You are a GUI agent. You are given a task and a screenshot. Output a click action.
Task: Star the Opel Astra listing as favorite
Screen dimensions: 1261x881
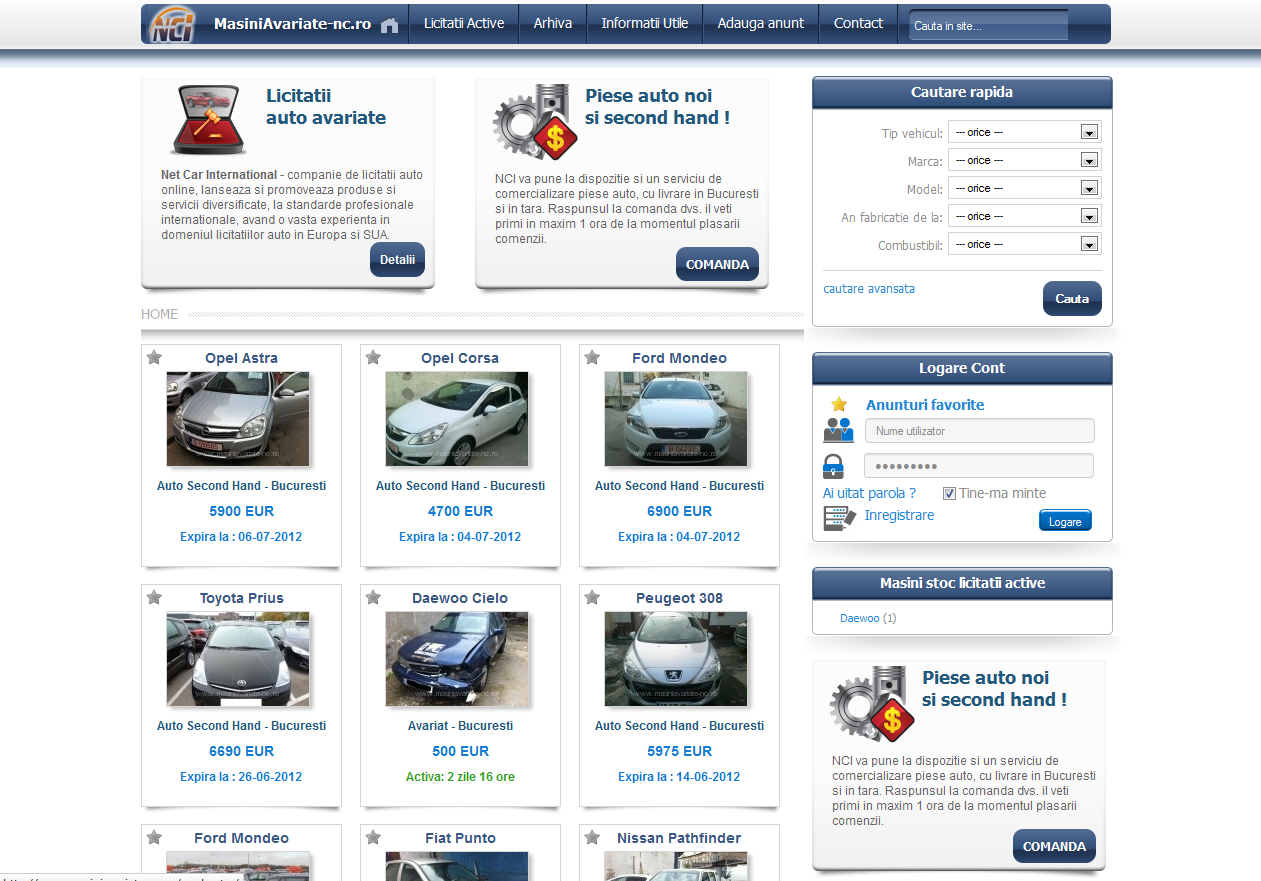[154, 358]
